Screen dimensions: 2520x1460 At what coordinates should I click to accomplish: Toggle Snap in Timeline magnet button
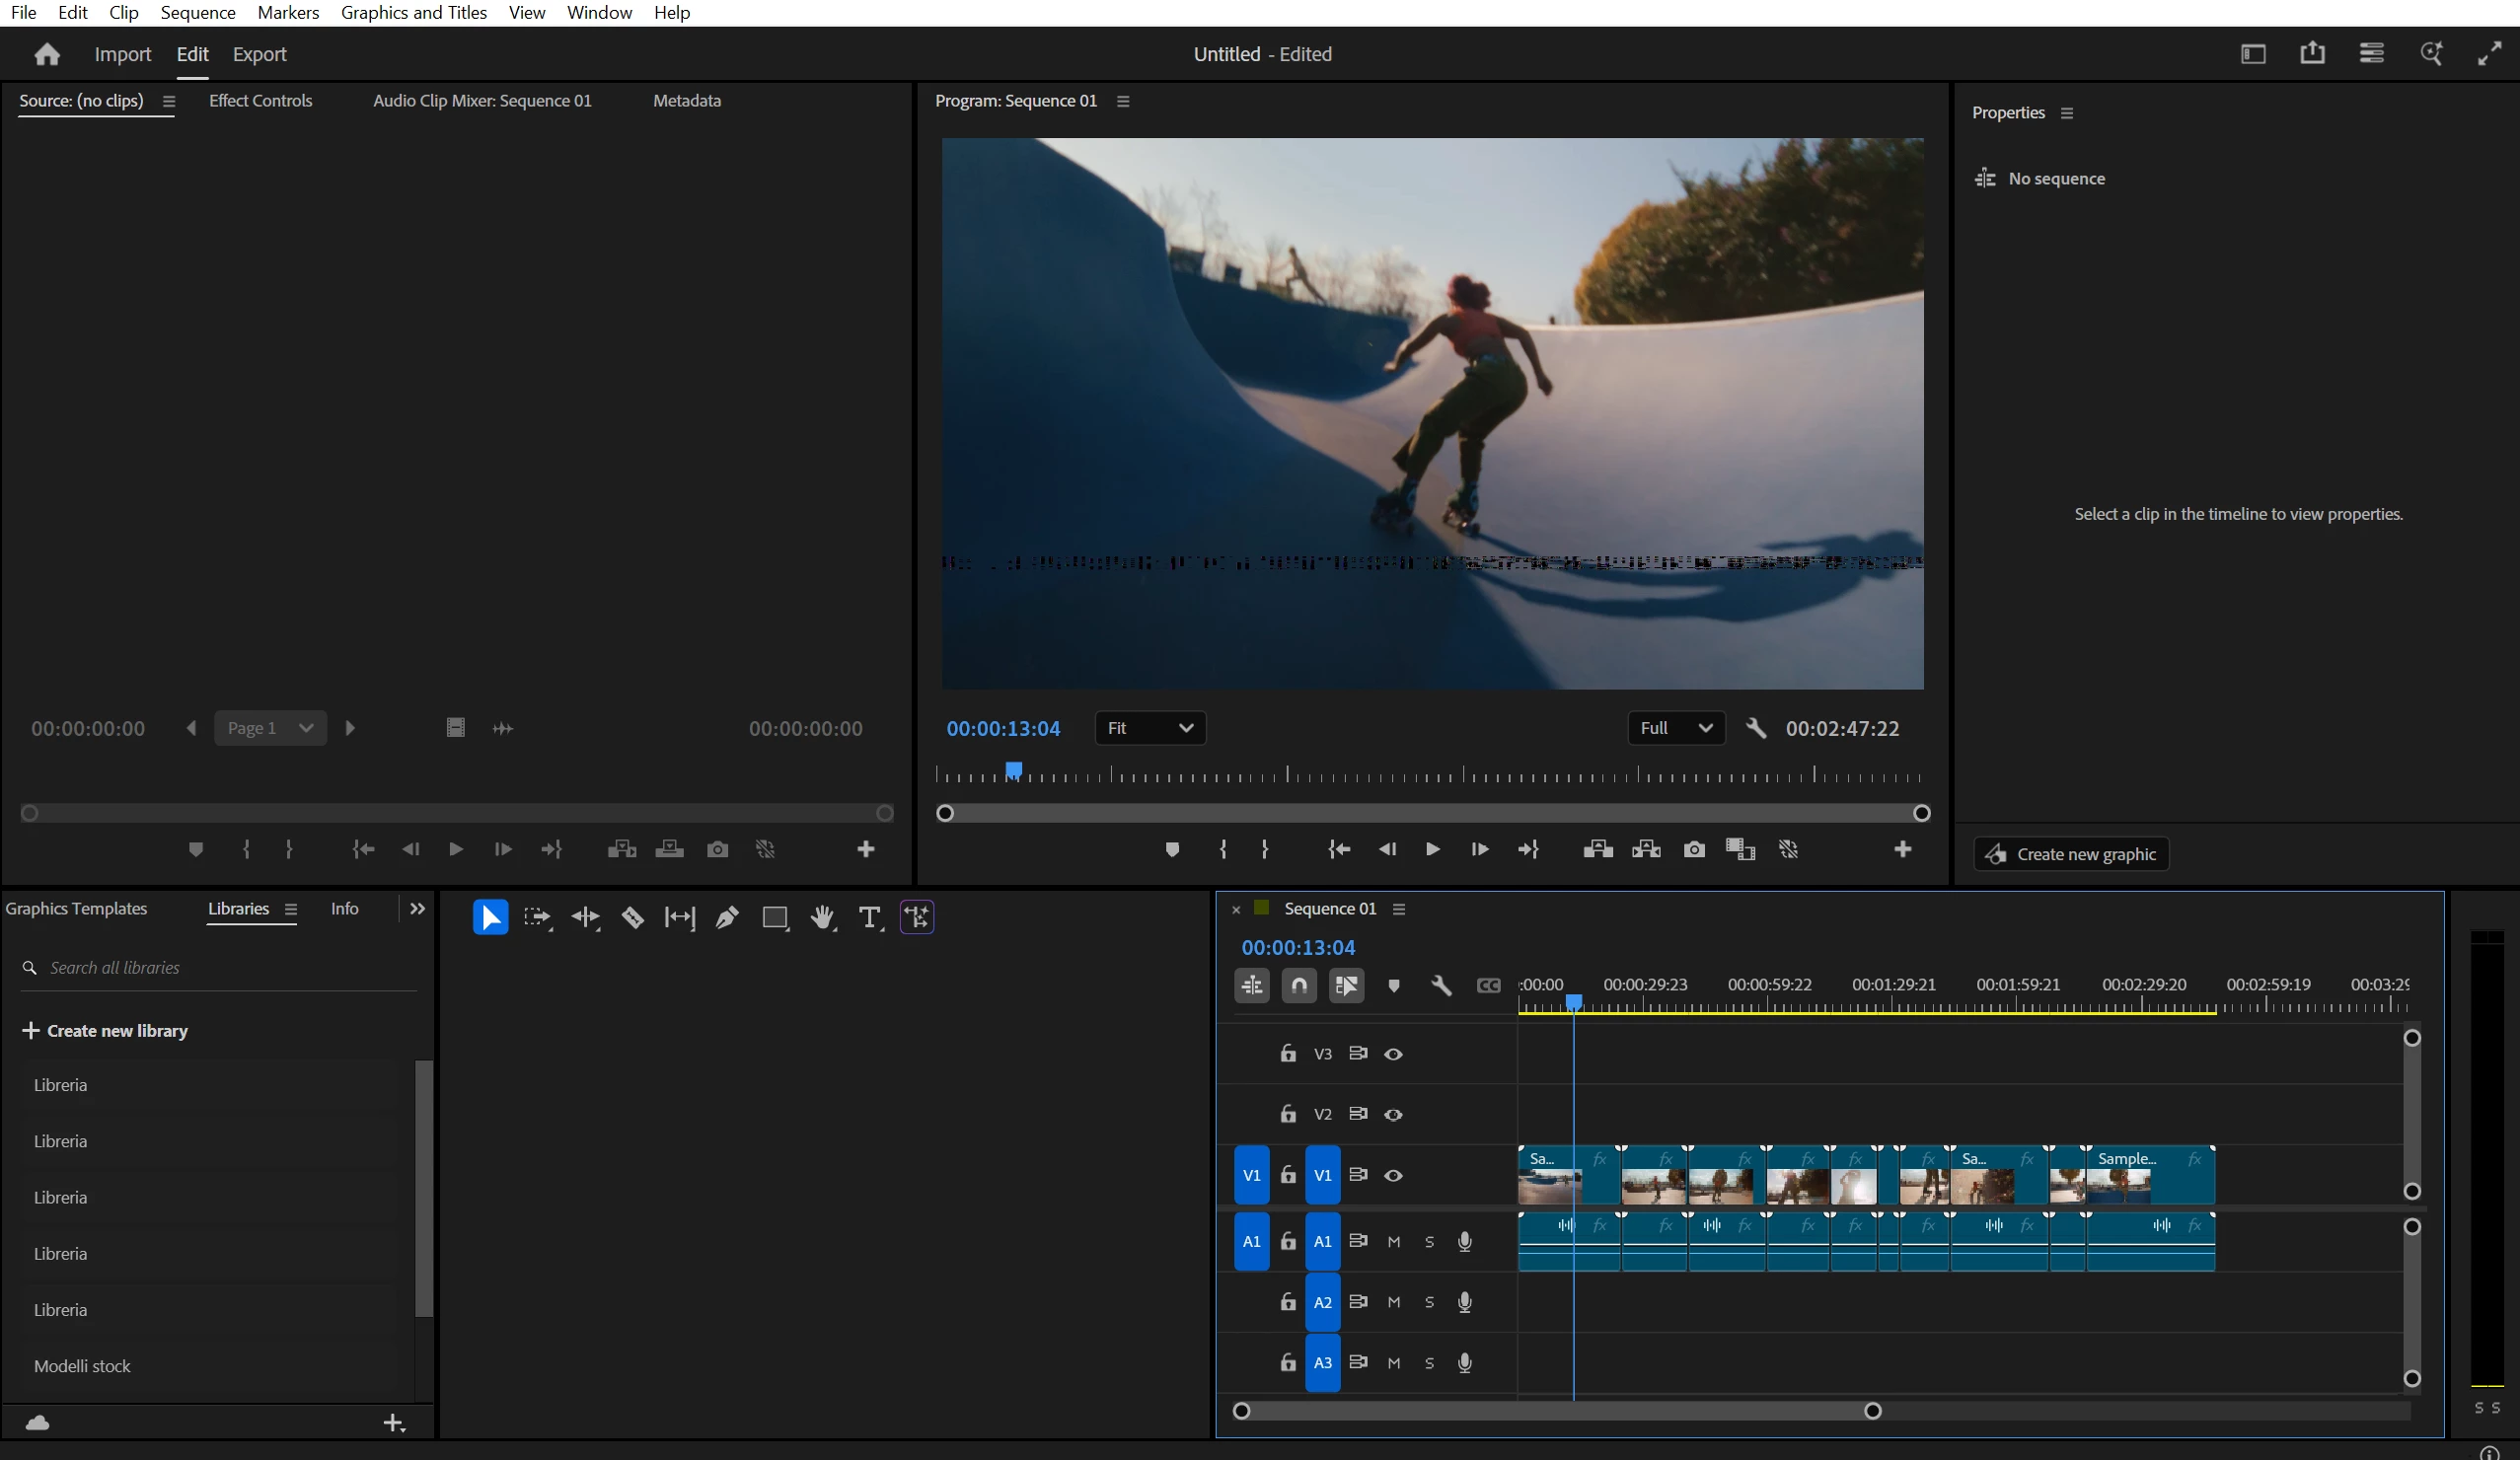tap(1299, 986)
